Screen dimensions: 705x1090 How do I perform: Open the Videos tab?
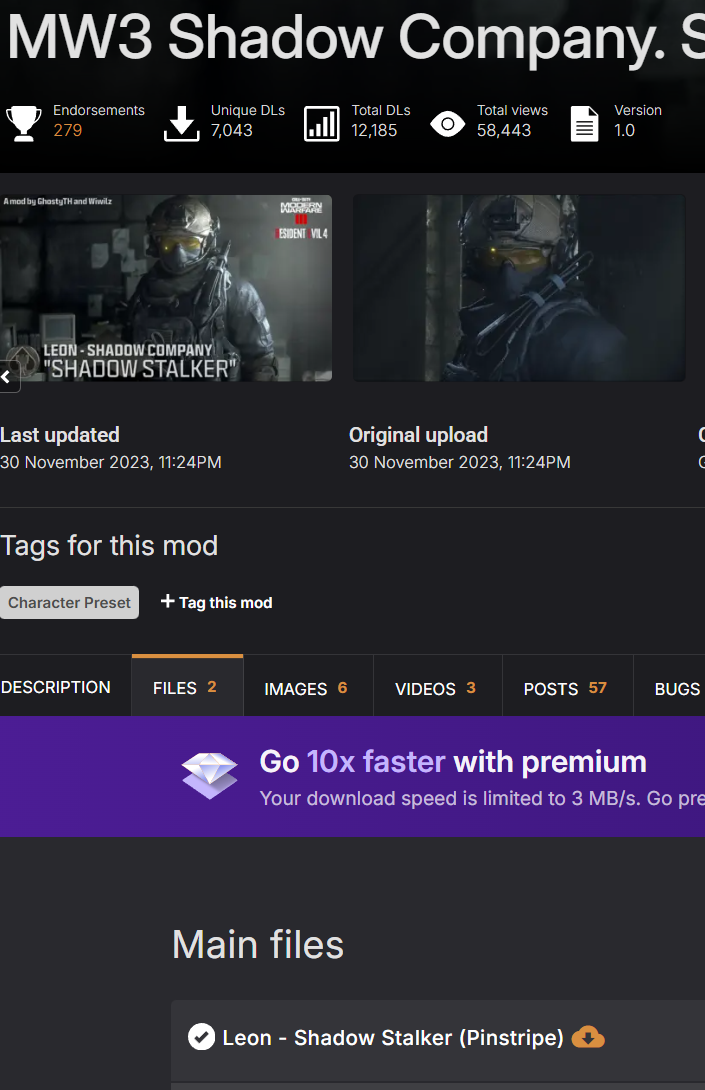[437, 688]
